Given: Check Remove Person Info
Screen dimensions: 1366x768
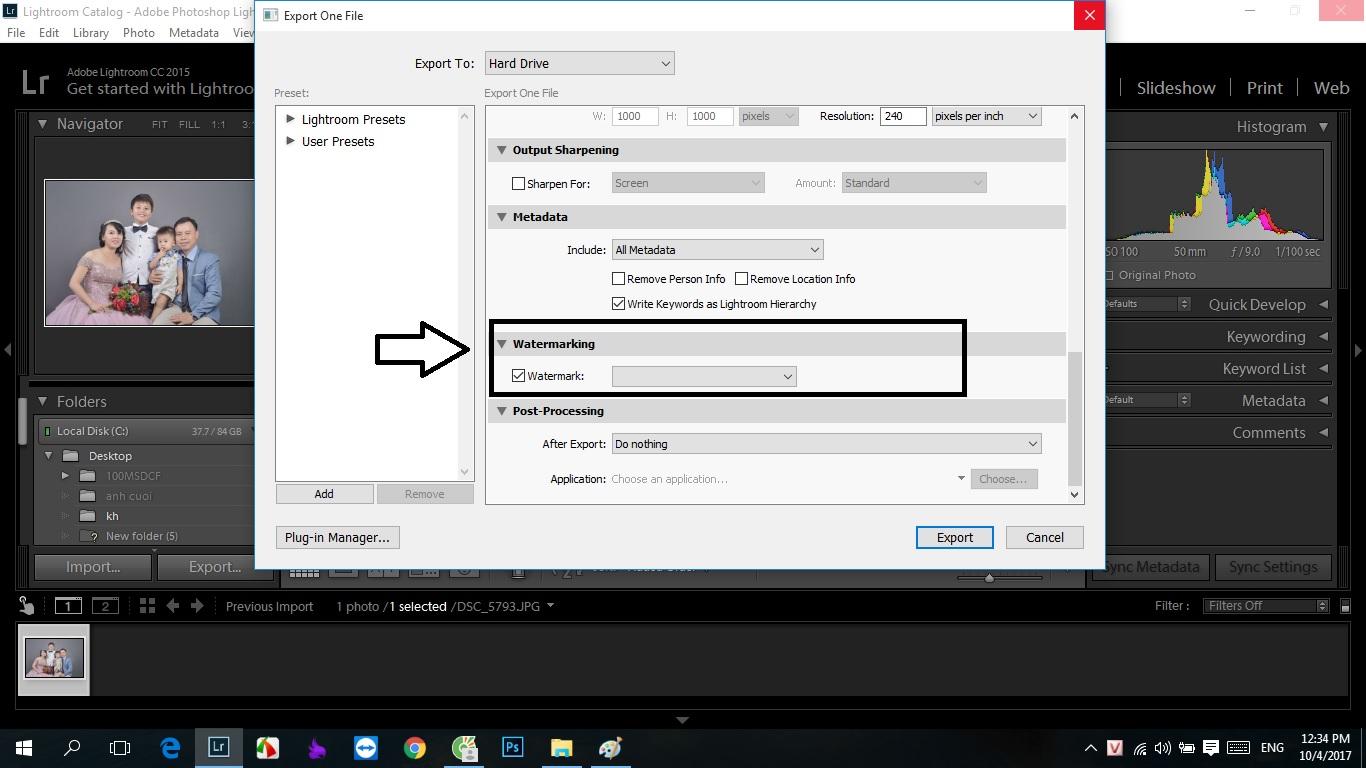Looking at the screenshot, I should point(618,278).
